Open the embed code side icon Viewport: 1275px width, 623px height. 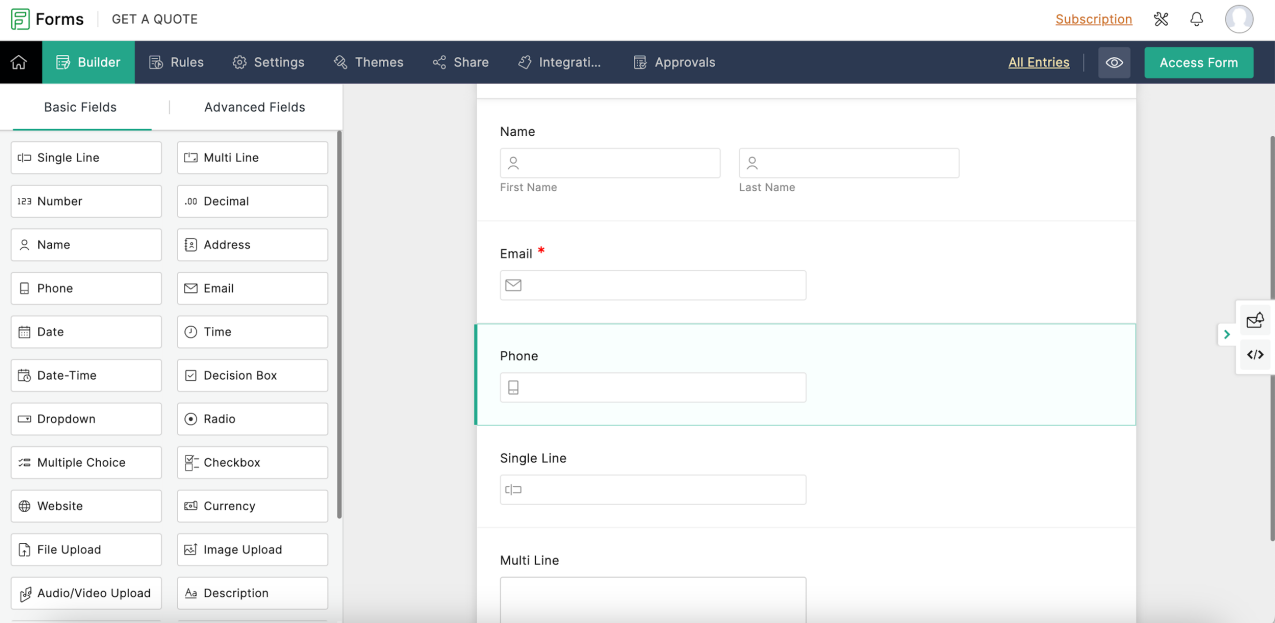coord(1255,354)
